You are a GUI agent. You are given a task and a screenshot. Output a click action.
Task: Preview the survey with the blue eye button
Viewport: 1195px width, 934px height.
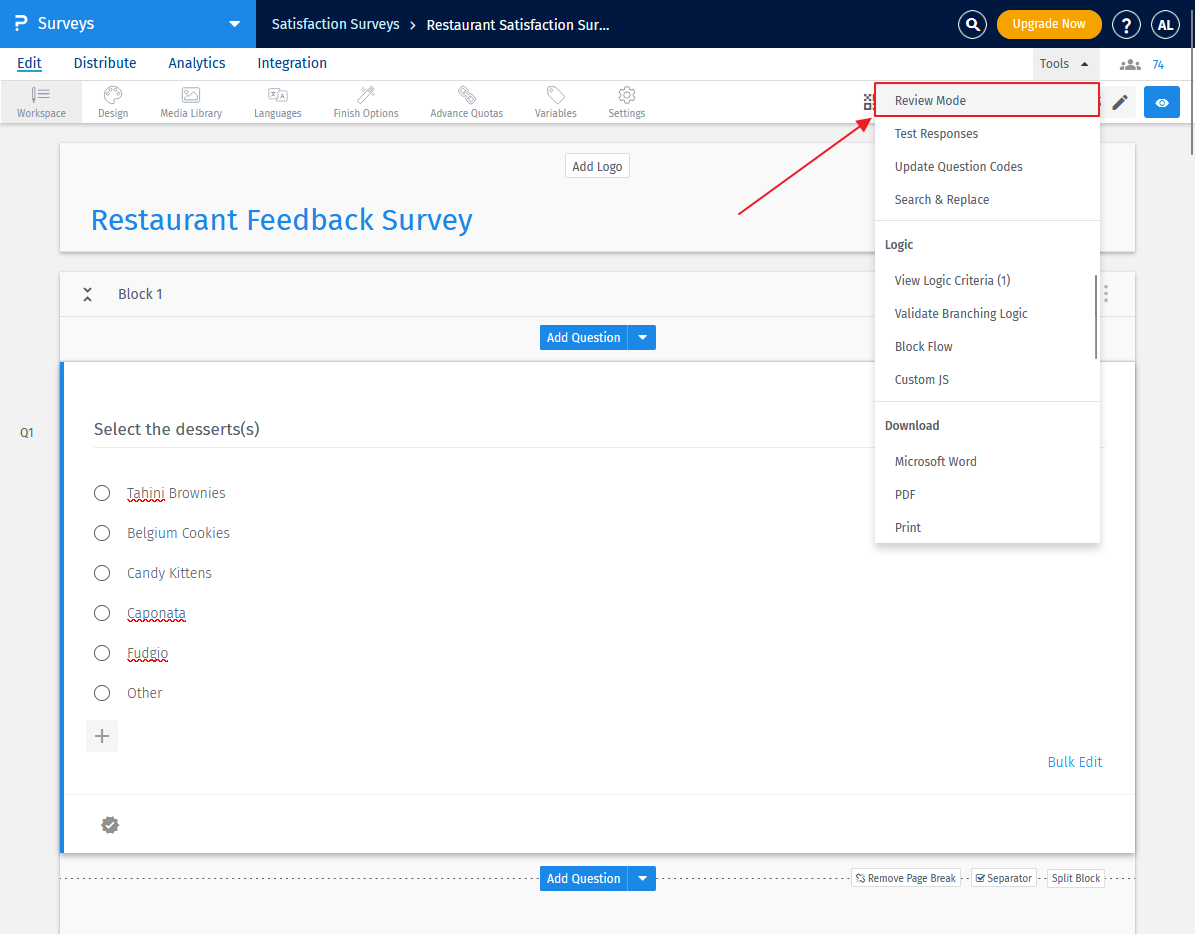coord(1161,101)
